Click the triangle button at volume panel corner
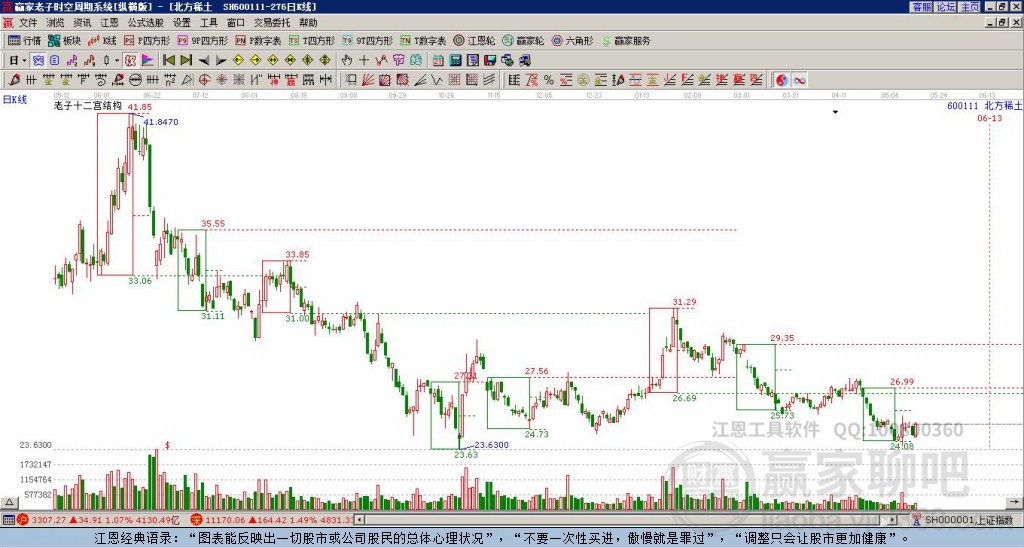 [x=9, y=503]
